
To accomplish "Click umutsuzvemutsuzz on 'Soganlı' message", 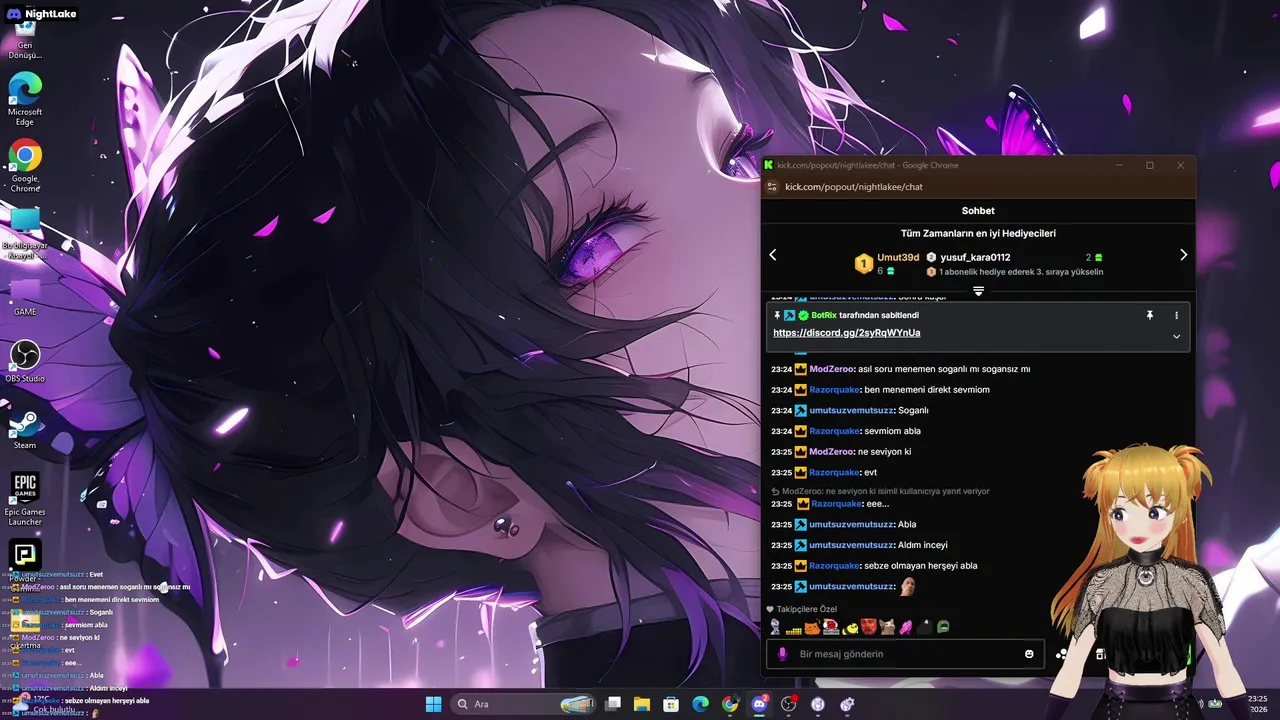I will click(x=851, y=410).
